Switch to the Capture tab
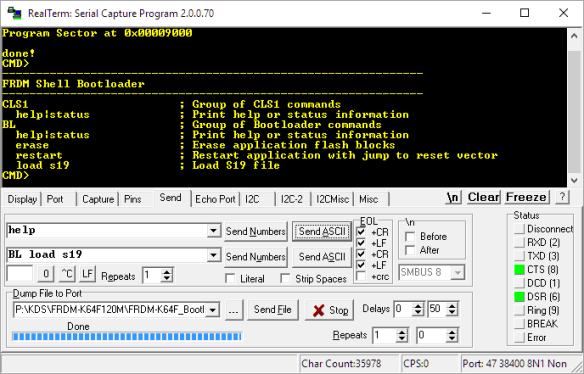The height and width of the screenshot is (374, 584). pyautogui.click(x=98, y=199)
